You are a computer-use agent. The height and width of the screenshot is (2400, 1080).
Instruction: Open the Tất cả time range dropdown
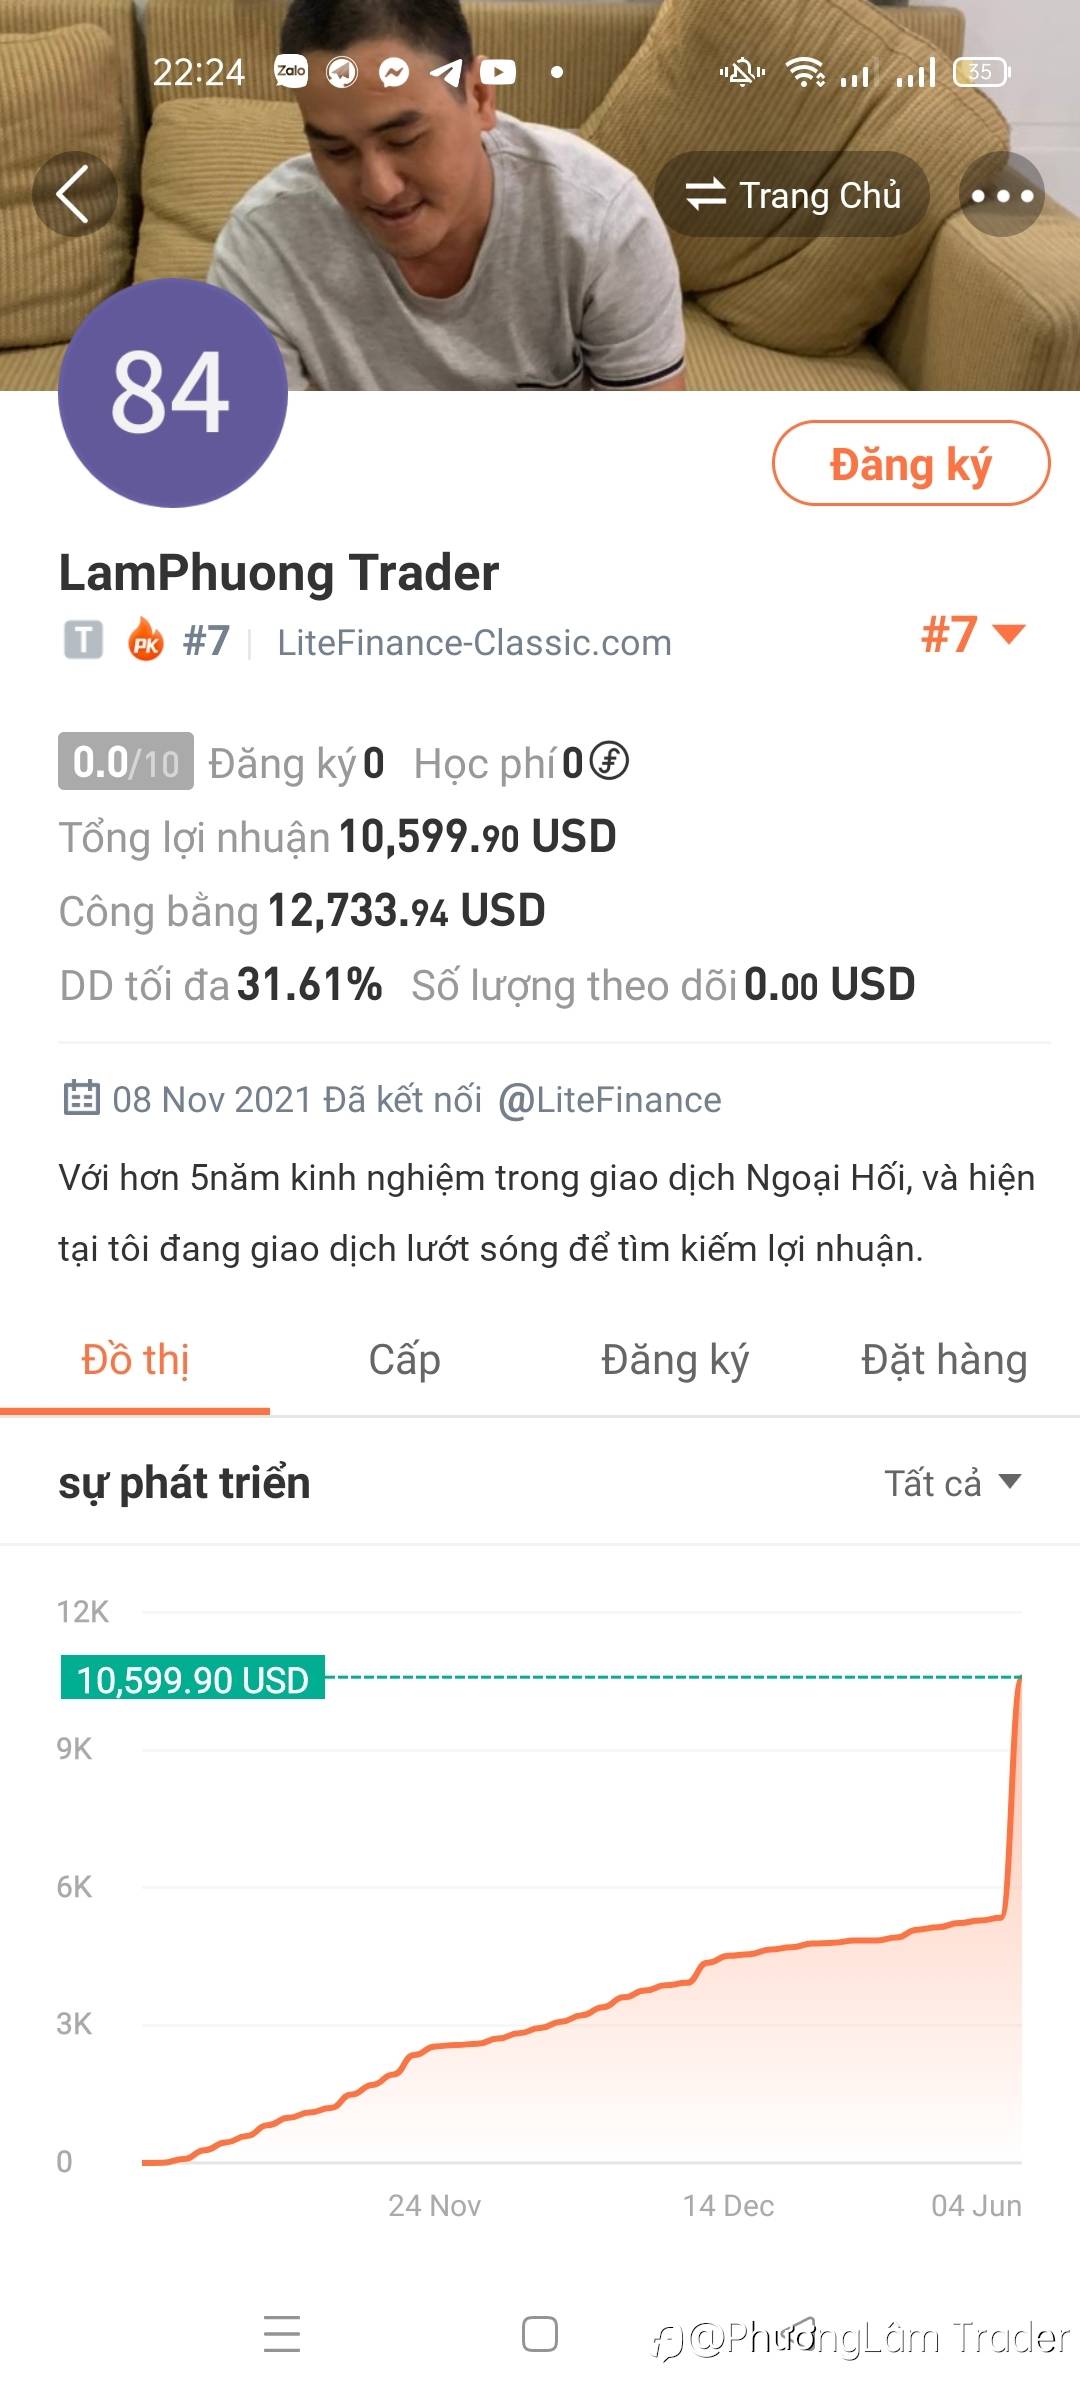[952, 1483]
